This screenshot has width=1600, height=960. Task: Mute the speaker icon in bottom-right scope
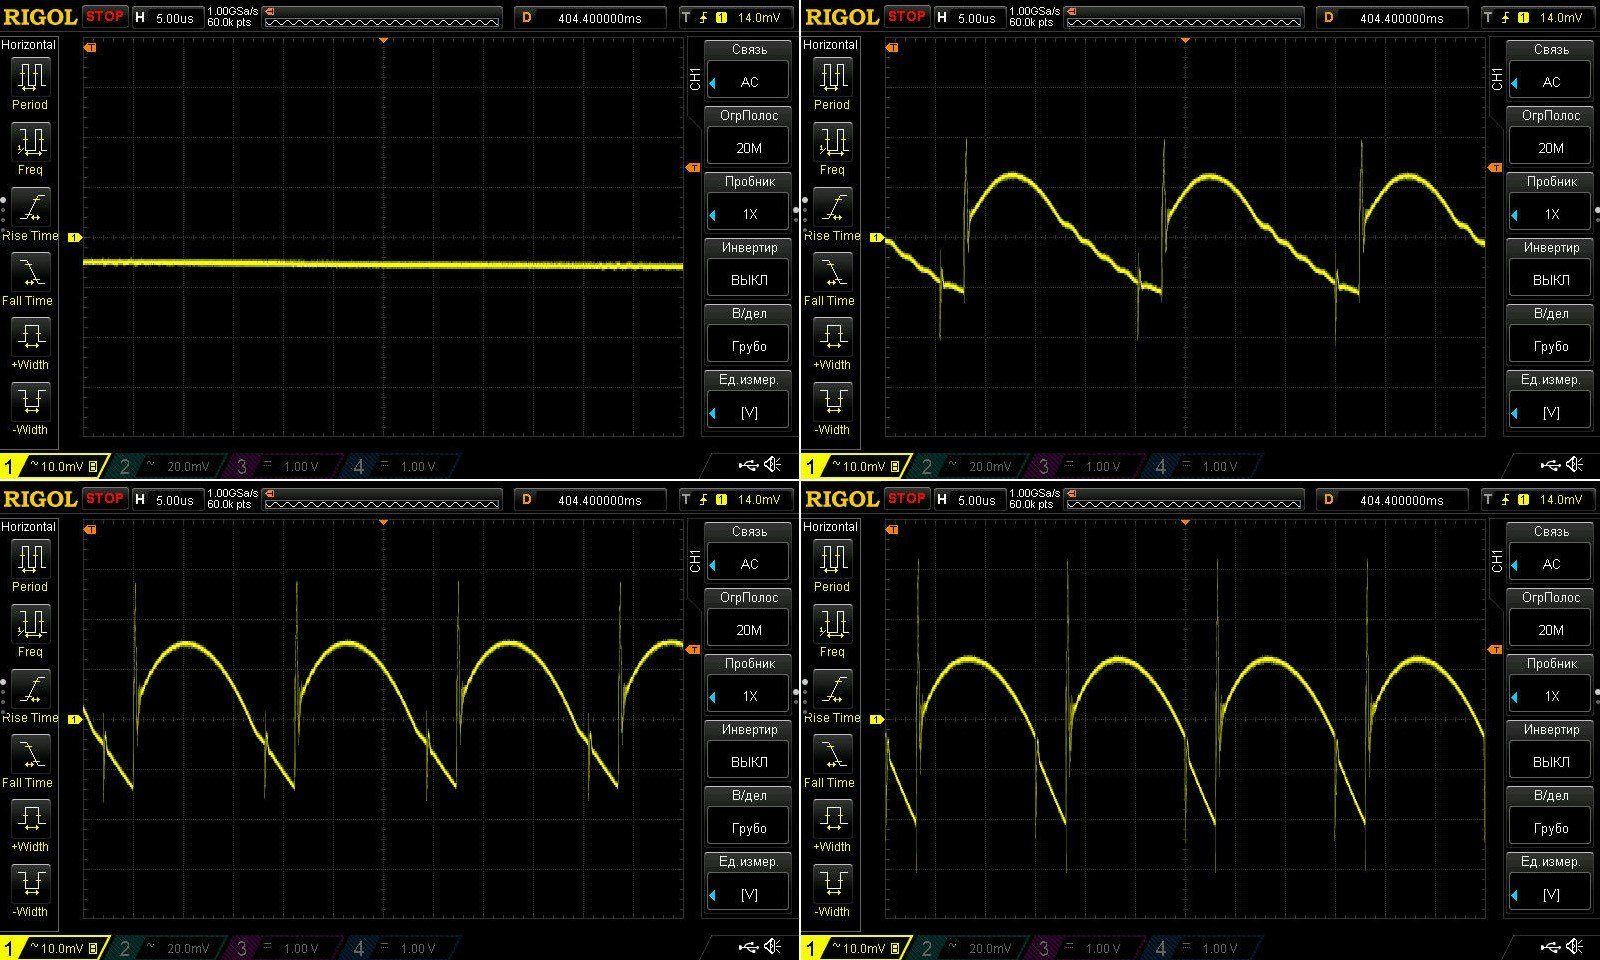click(x=1575, y=947)
